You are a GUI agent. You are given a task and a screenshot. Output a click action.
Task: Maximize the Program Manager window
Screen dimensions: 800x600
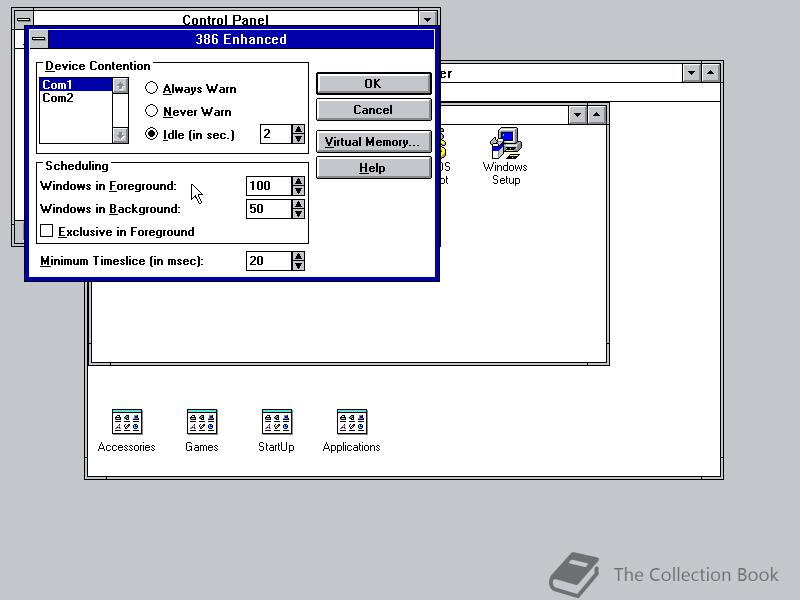pyautogui.click(x=710, y=73)
